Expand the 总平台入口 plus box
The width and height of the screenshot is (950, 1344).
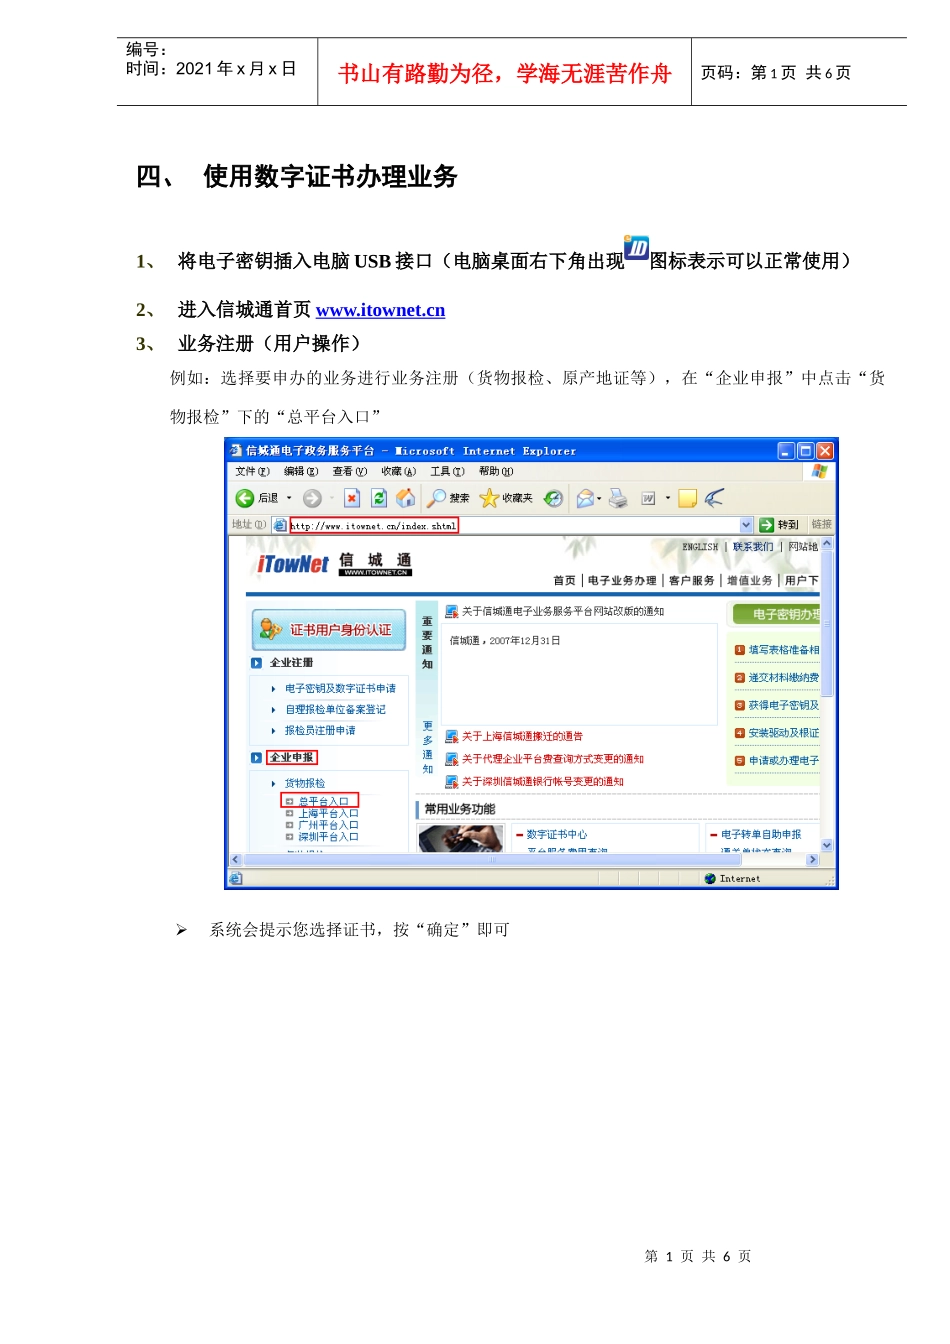290,802
